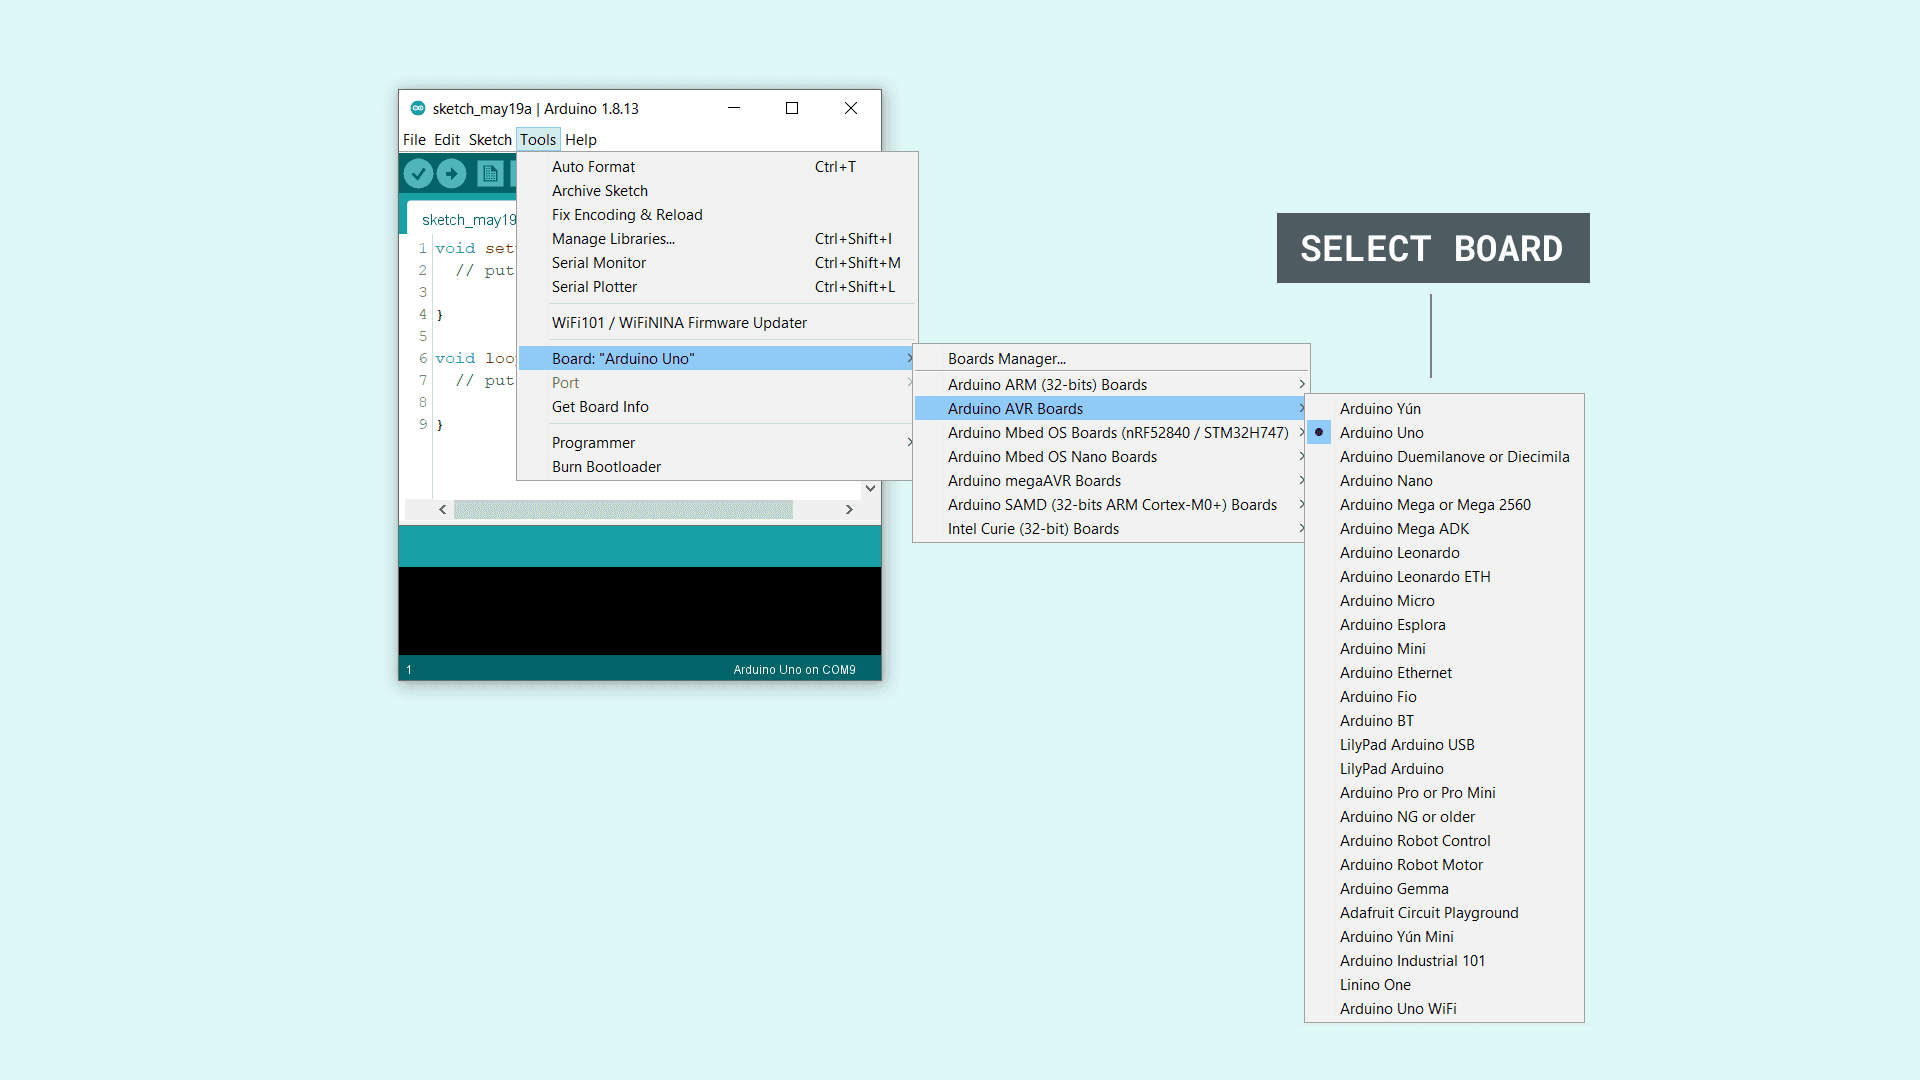1920x1080 pixels.
Task: Click the editor's vertical scroll down arrow
Action: [x=870, y=488]
